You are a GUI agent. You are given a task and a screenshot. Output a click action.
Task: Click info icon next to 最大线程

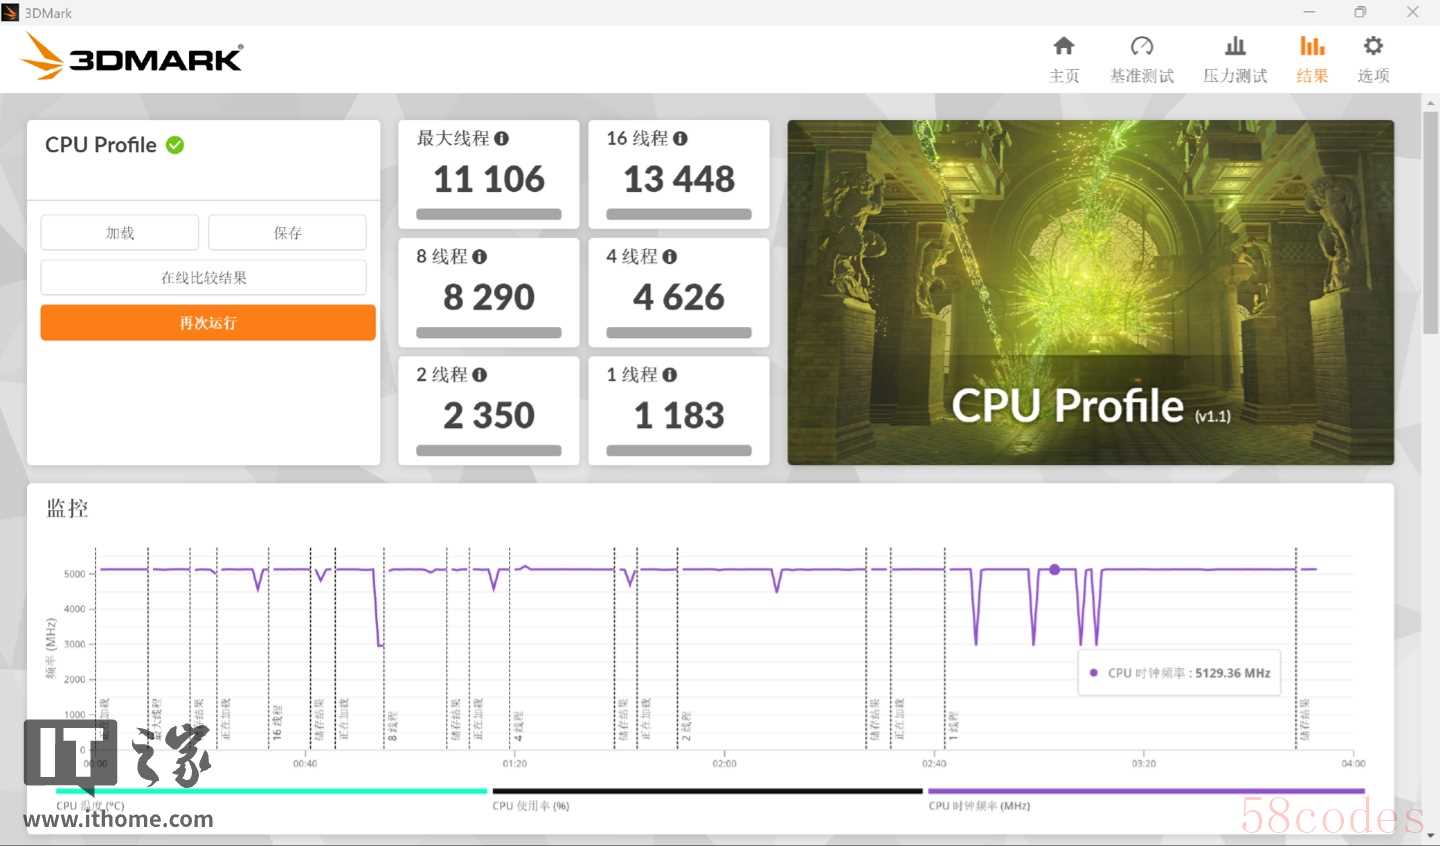click(x=502, y=139)
